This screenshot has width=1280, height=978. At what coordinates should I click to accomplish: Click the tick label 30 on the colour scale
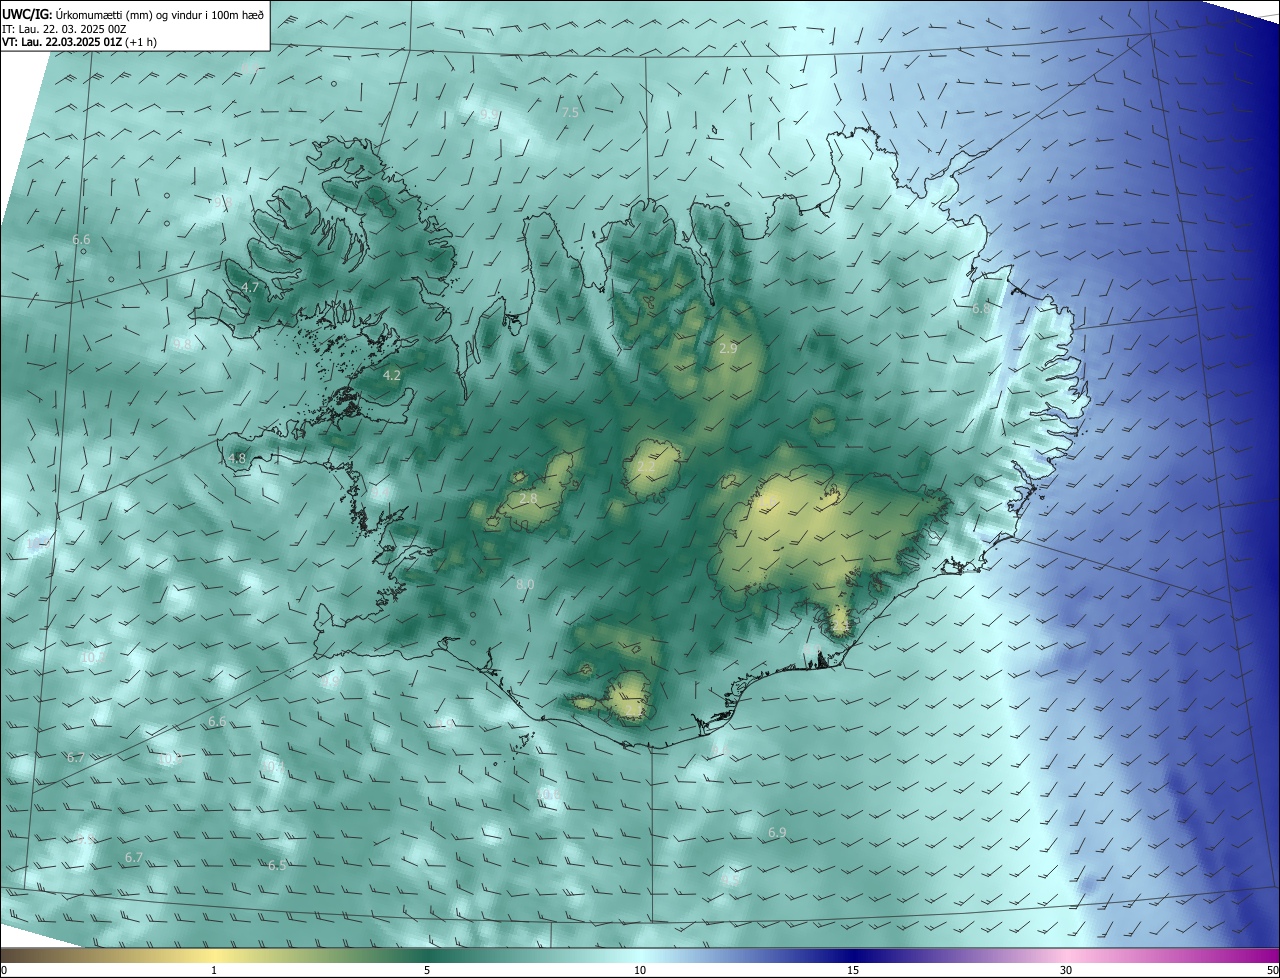coord(1066,970)
